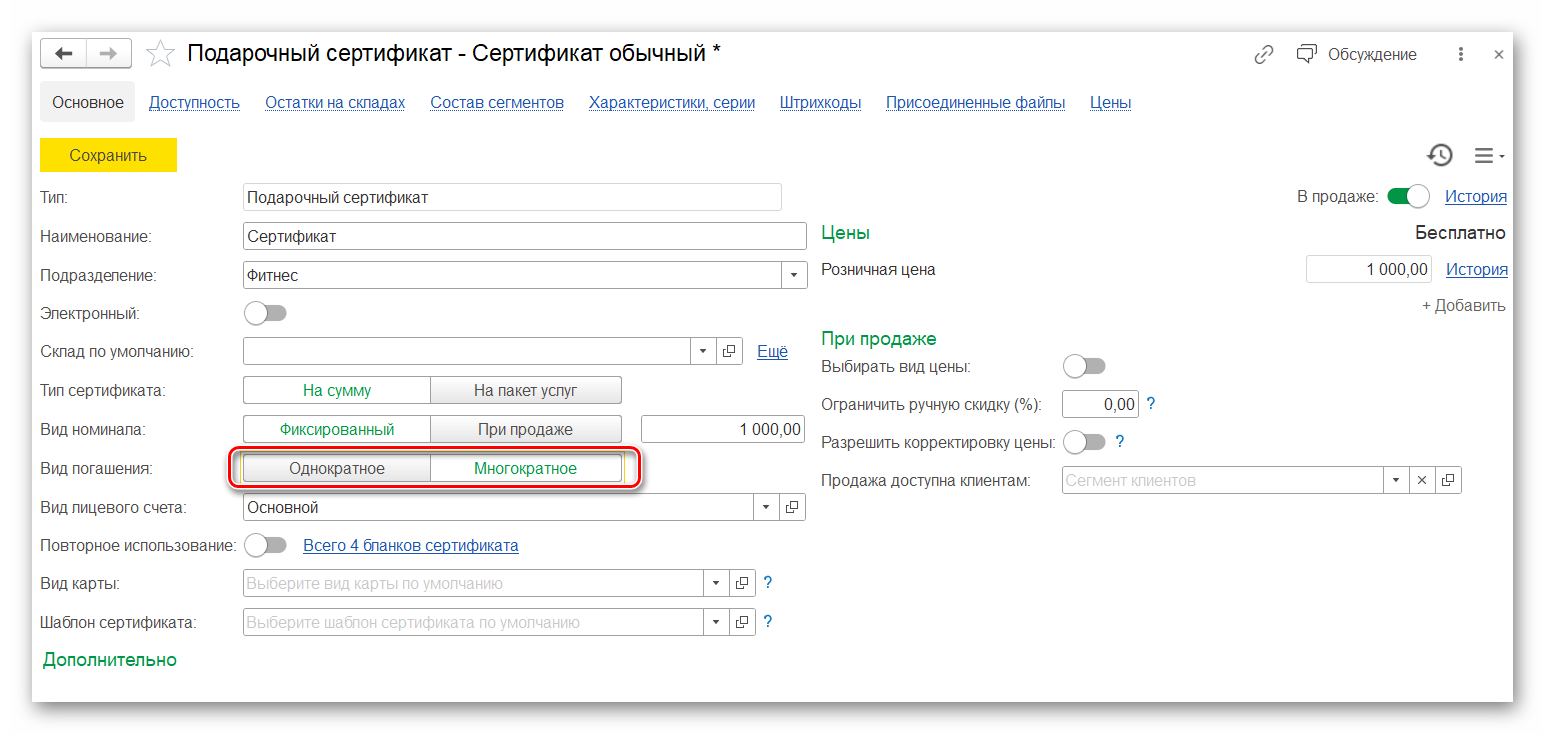Add form to favorites with star icon

point(160,54)
